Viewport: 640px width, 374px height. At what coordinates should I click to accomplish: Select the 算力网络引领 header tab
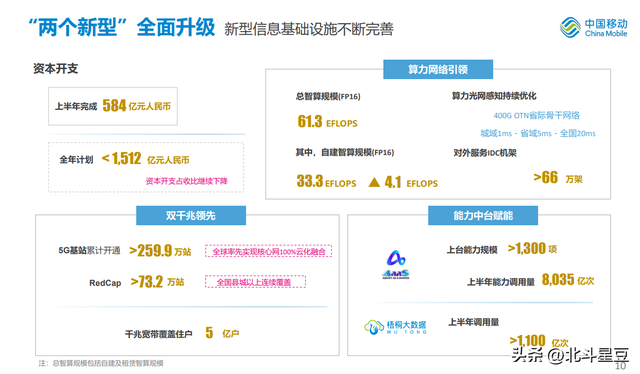point(438,69)
